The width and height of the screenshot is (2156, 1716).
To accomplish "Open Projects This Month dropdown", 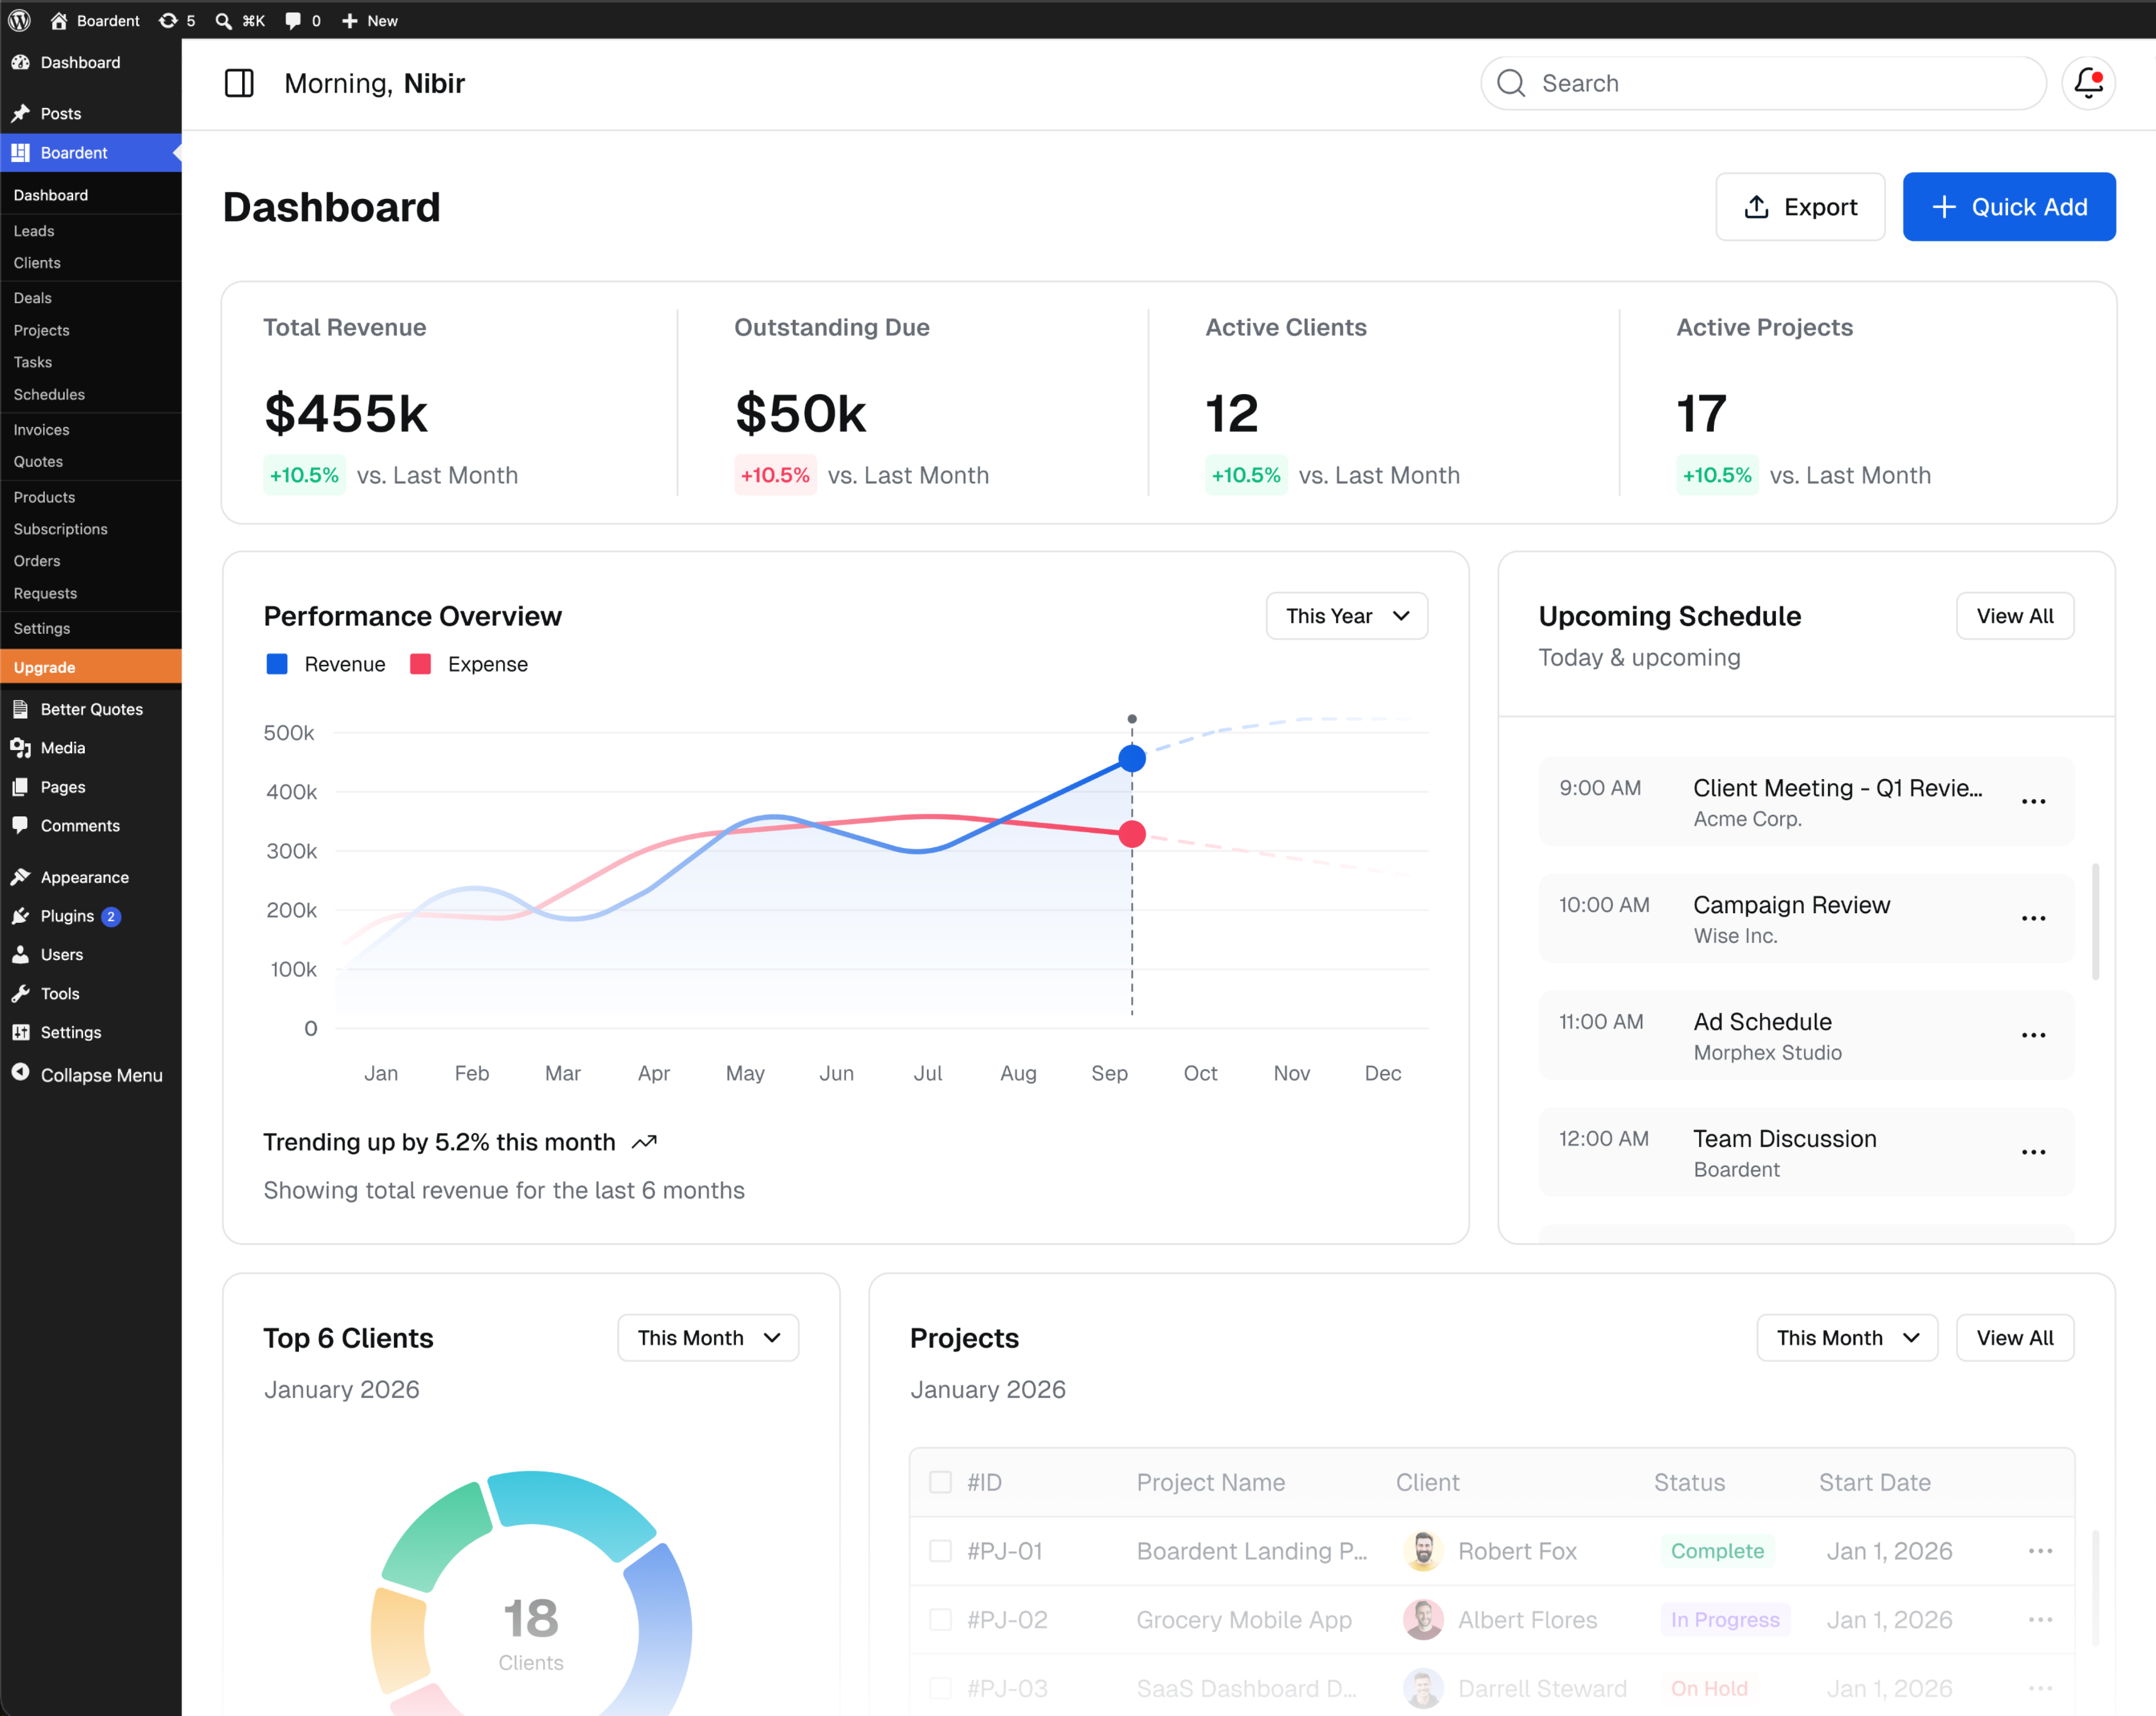I will coord(1847,1338).
